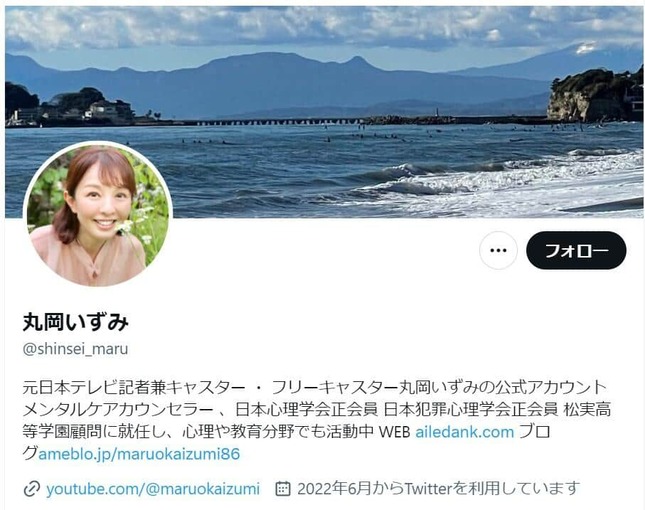Open the three-dot more options menu
This screenshot has height=510, width=645.
[x=498, y=250]
